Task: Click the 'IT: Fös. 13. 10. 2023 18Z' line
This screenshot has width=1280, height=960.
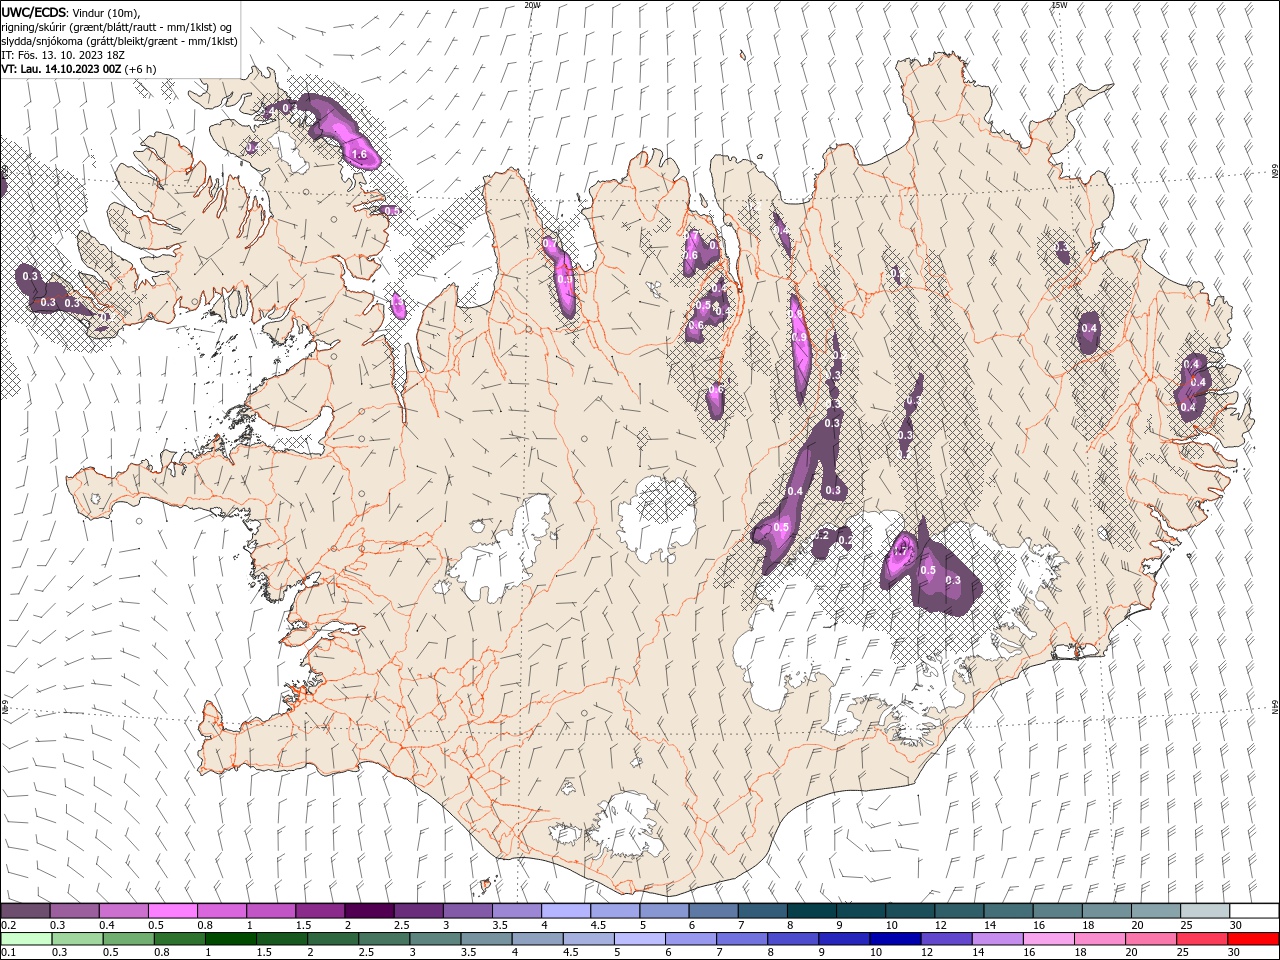Action: [x=64, y=55]
